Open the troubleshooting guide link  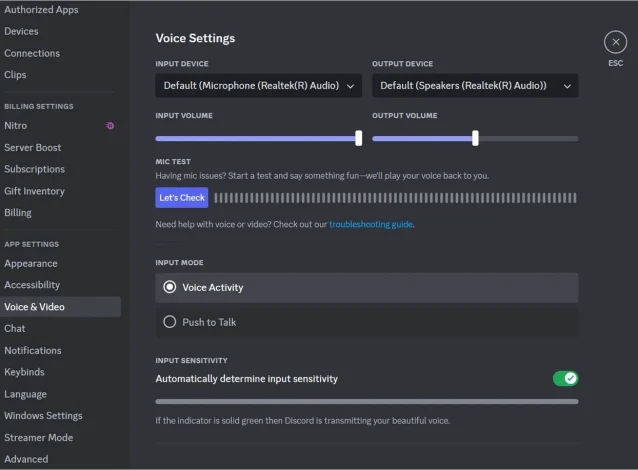[x=370, y=224]
